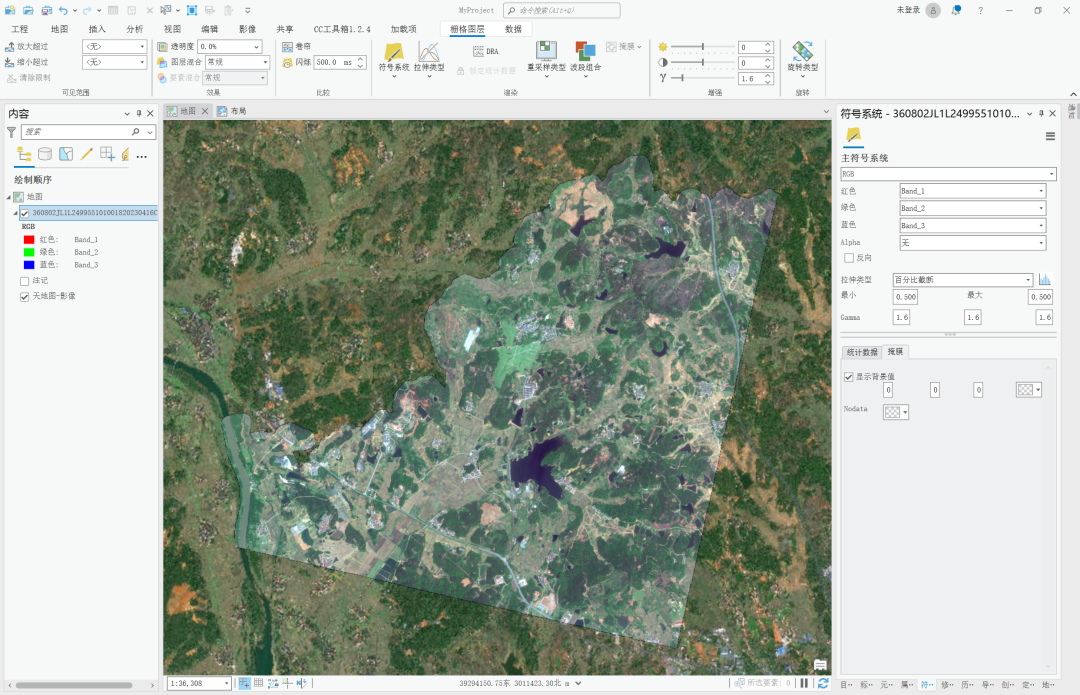This screenshot has height=695, width=1080.
Task: Click the DRA button in the ribbon
Action: click(x=486, y=51)
